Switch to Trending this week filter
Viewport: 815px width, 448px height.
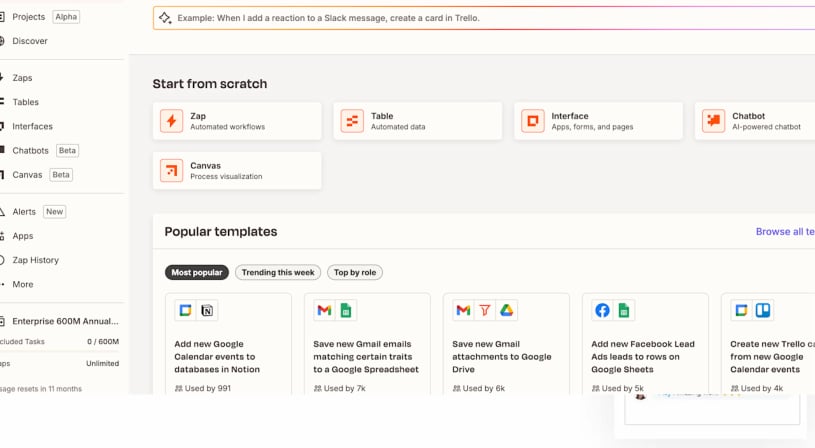[x=278, y=272]
